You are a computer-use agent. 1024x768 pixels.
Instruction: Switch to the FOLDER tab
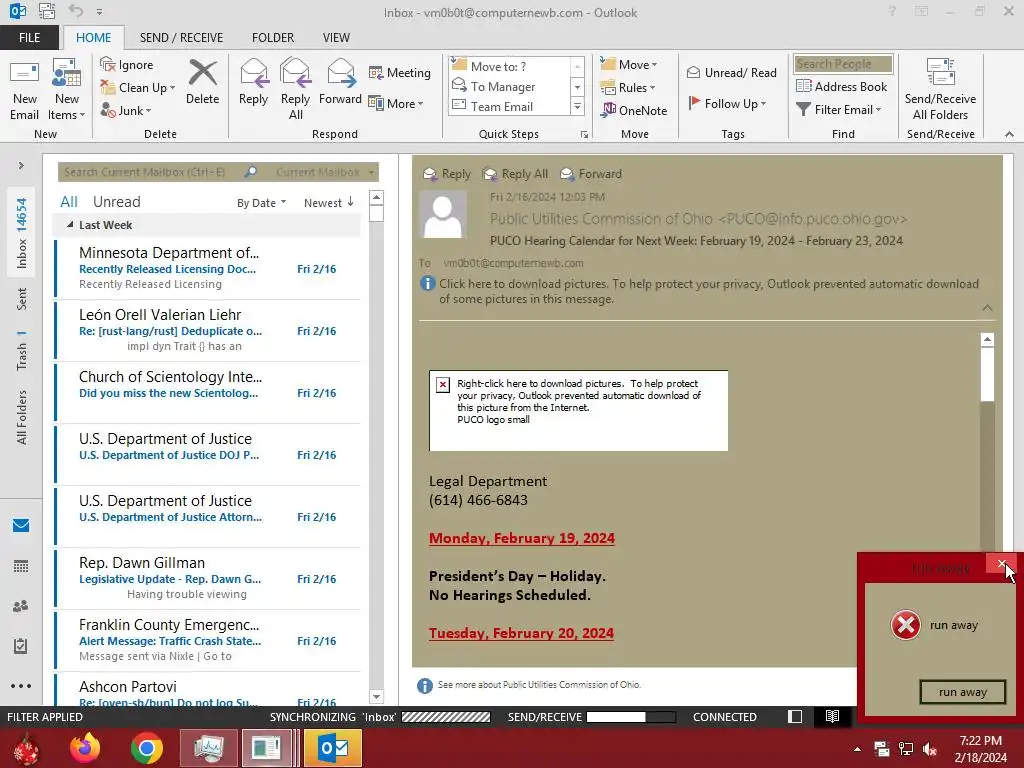(273, 38)
